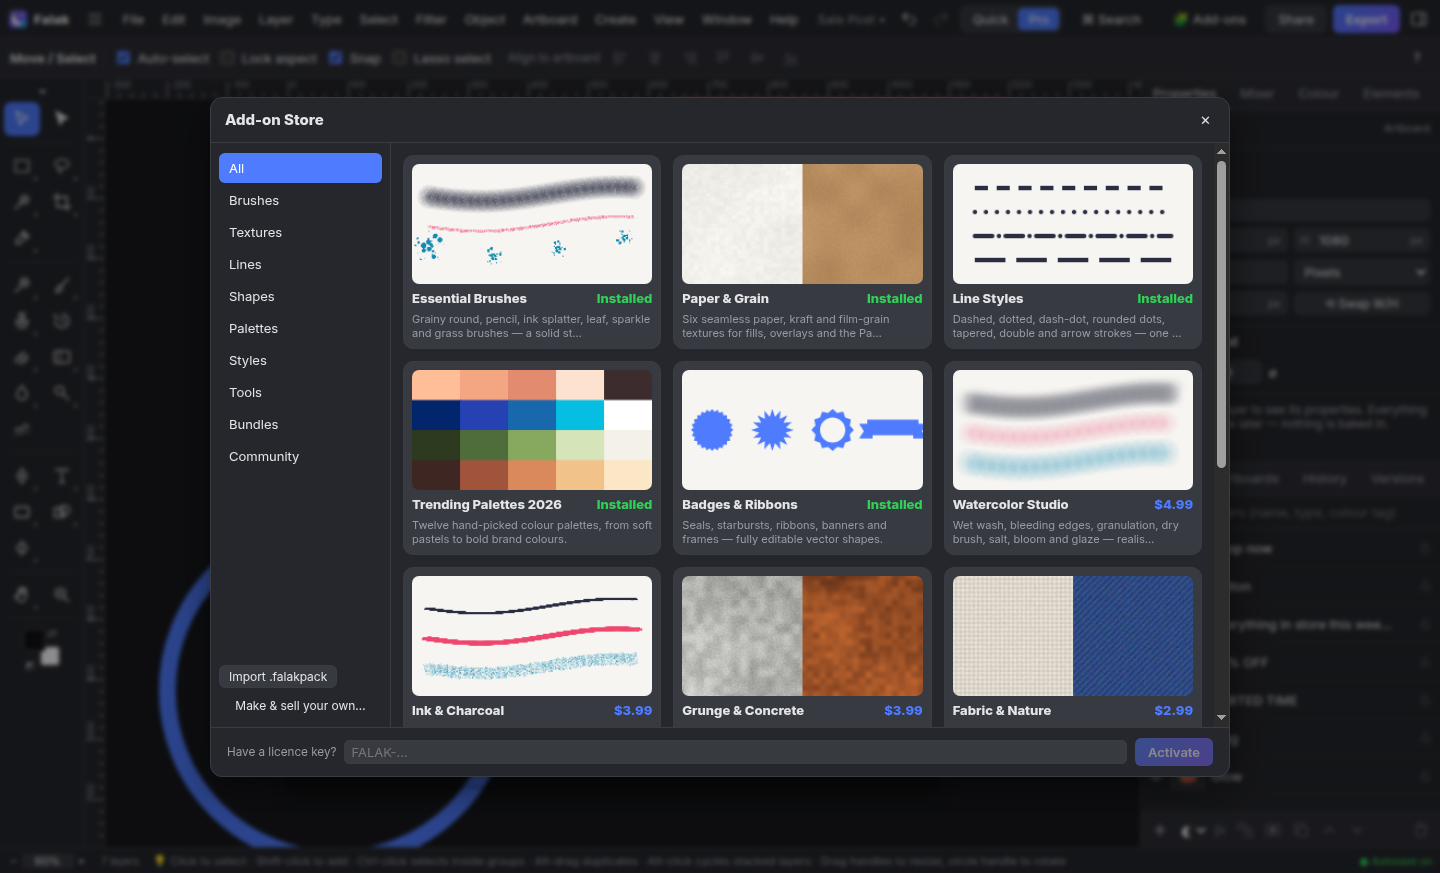This screenshot has height=873, width=1440.
Task: Toggle the Lock aspect checkbox
Action: coord(227,58)
